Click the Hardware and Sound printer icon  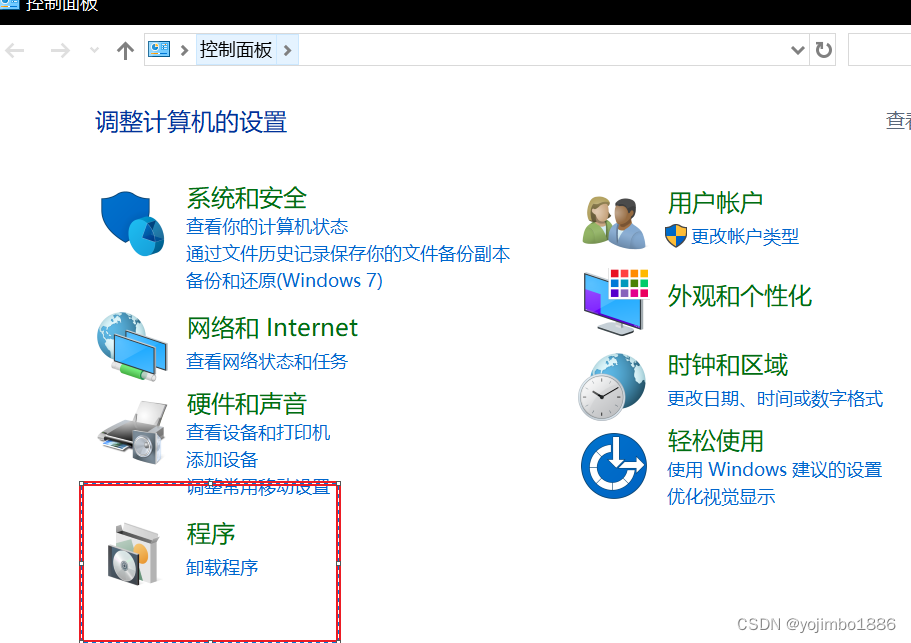(132, 432)
